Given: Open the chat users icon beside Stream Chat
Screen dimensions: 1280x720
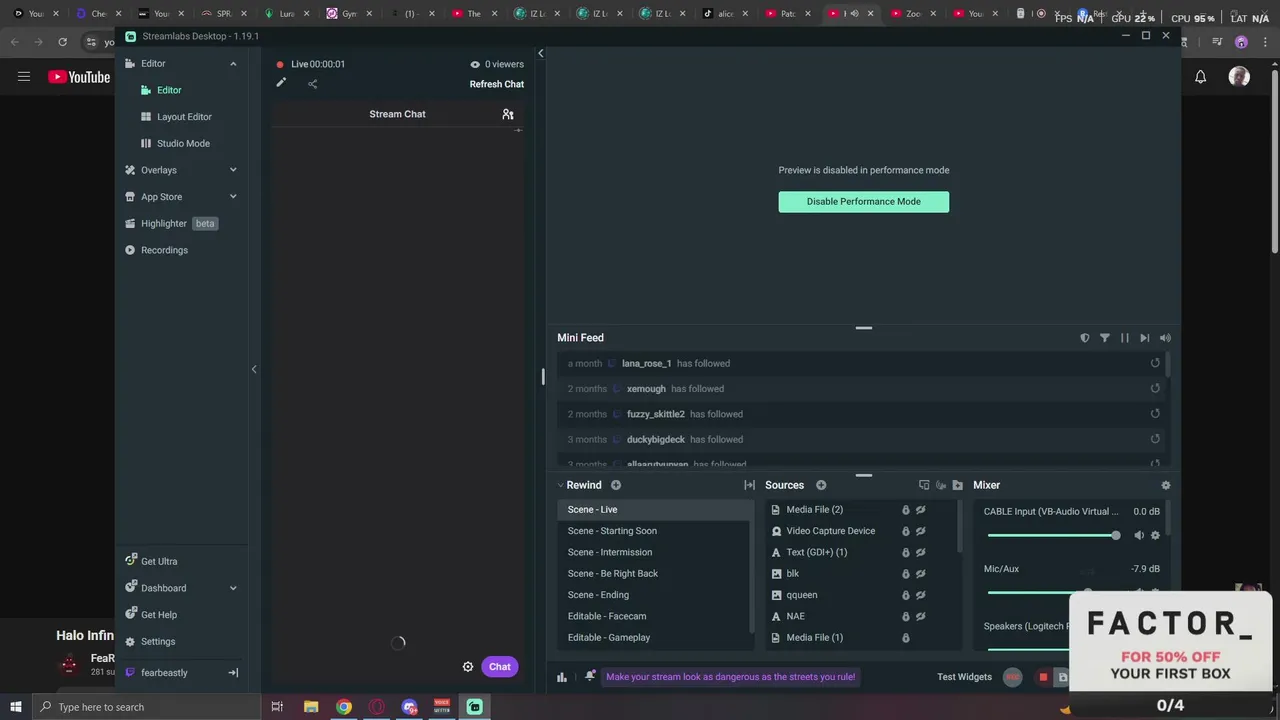Looking at the screenshot, I should tap(508, 114).
